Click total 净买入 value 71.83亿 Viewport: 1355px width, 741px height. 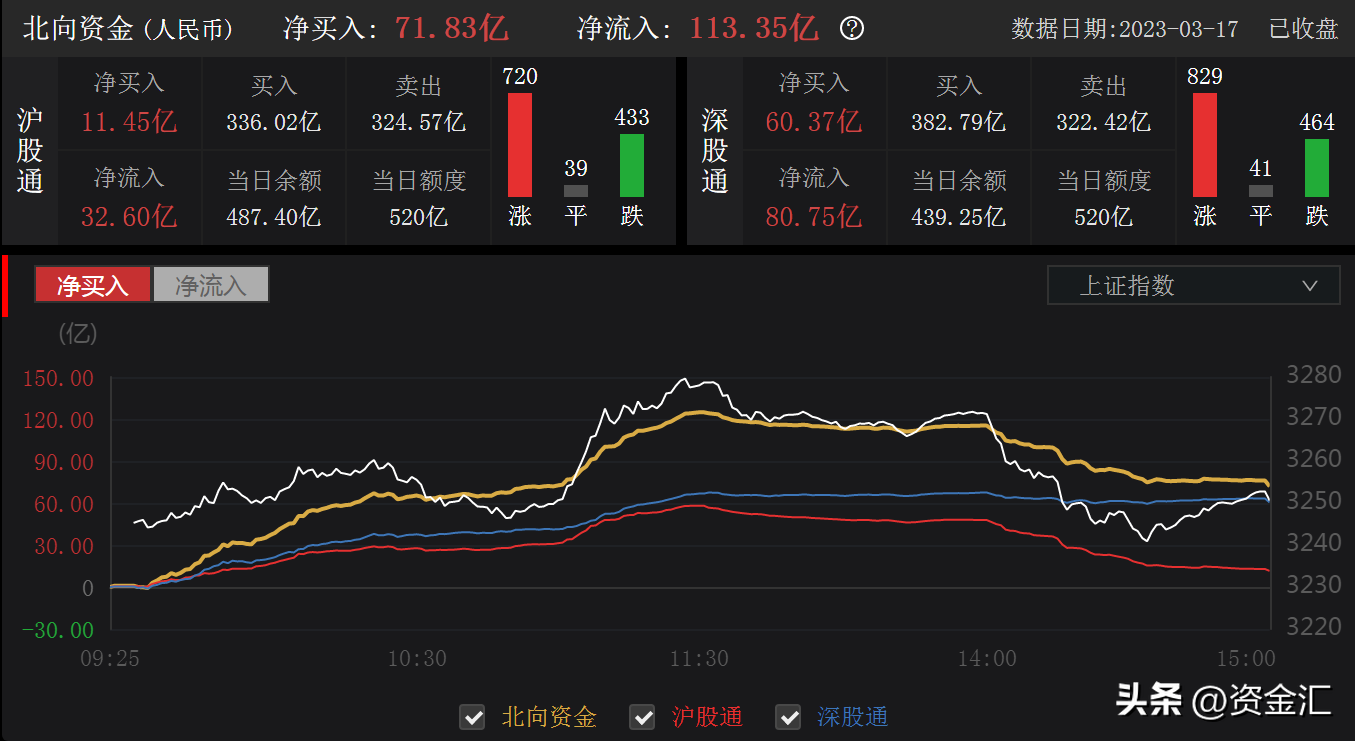point(452,28)
